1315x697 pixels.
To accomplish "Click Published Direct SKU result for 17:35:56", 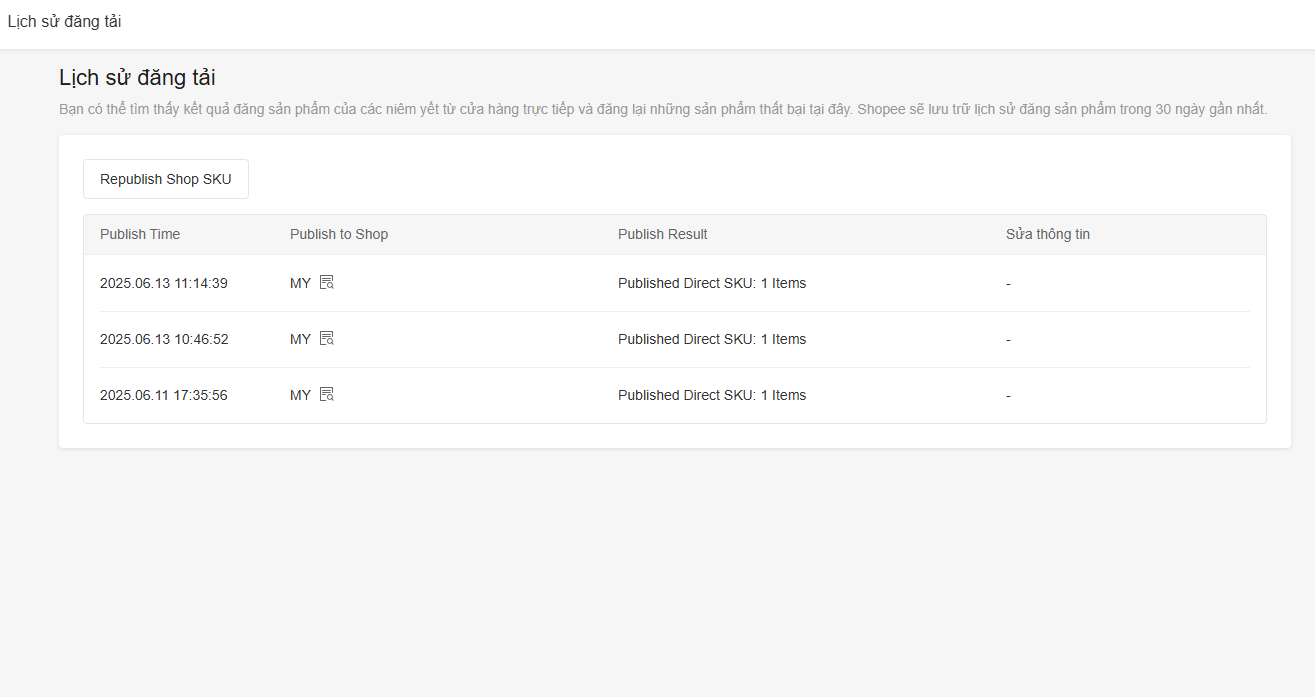I will pyautogui.click(x=711, y=395).
